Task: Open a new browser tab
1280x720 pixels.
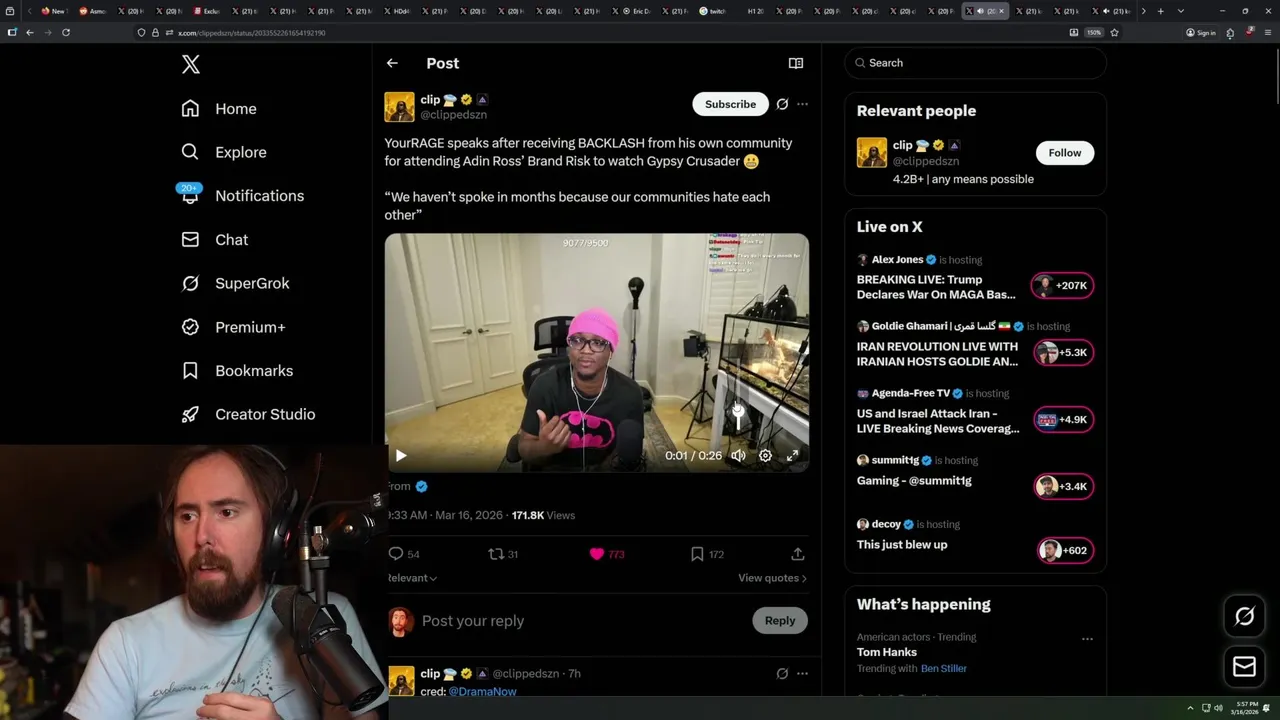Action: [1160, 11]
